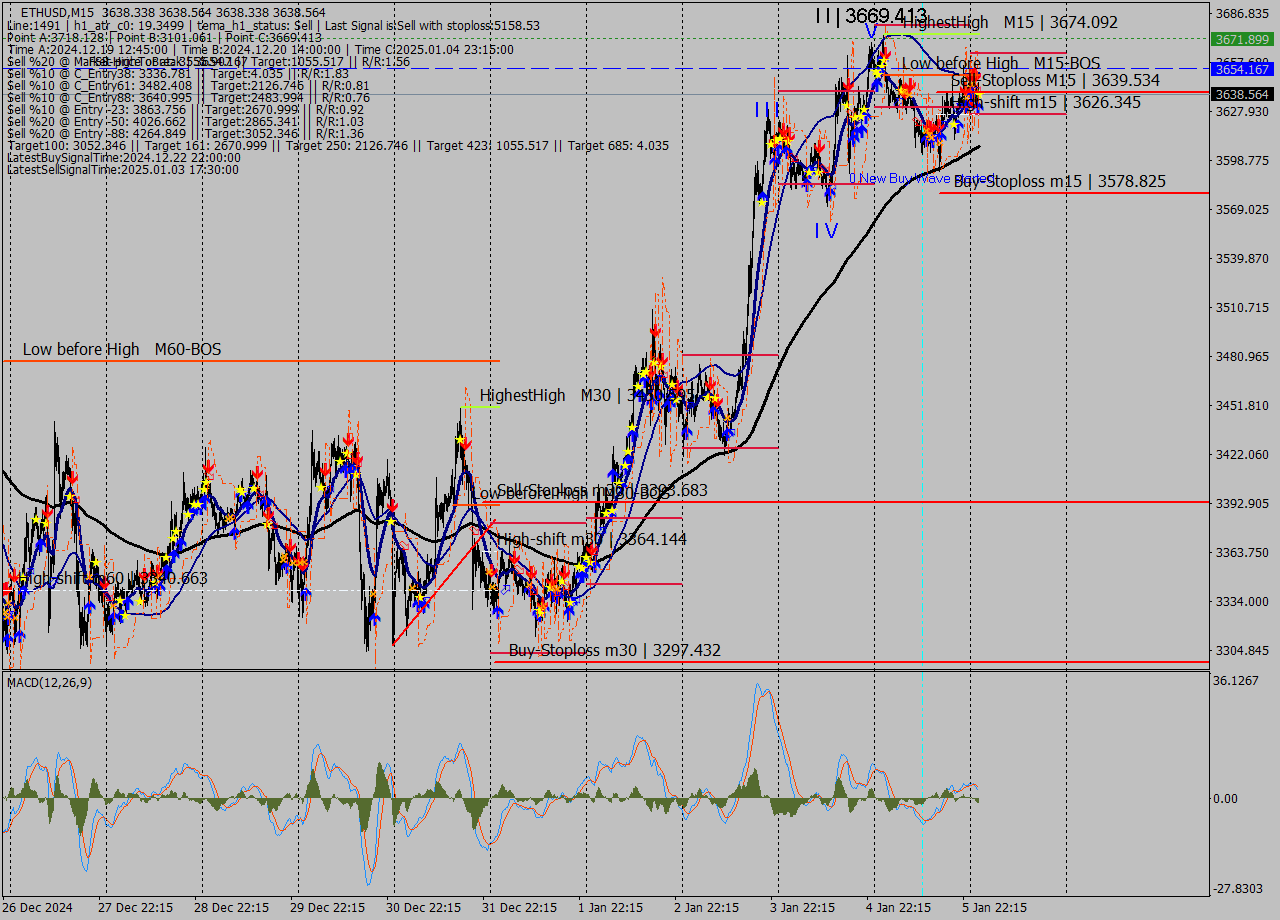Select the 'Low before High M60-BOS' label
Image resolution: width=1280 pixels, height=920 pixels.
click(122, 349)
